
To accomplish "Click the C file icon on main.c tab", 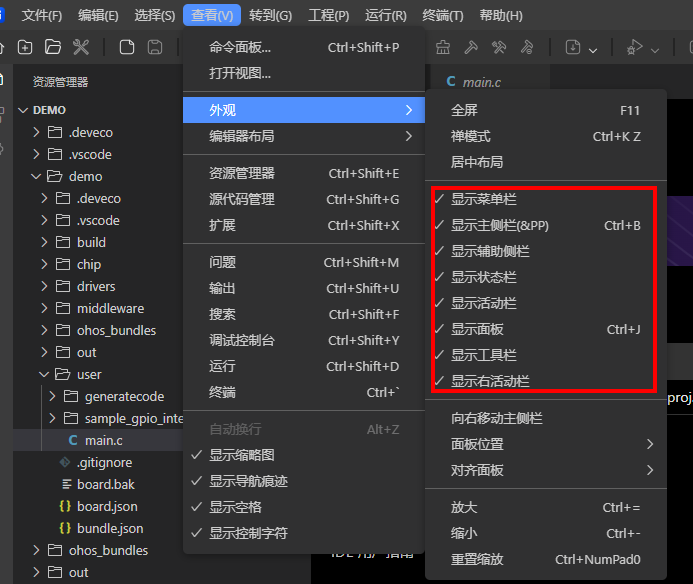I will pyautogui.click(x=451, y=82).
